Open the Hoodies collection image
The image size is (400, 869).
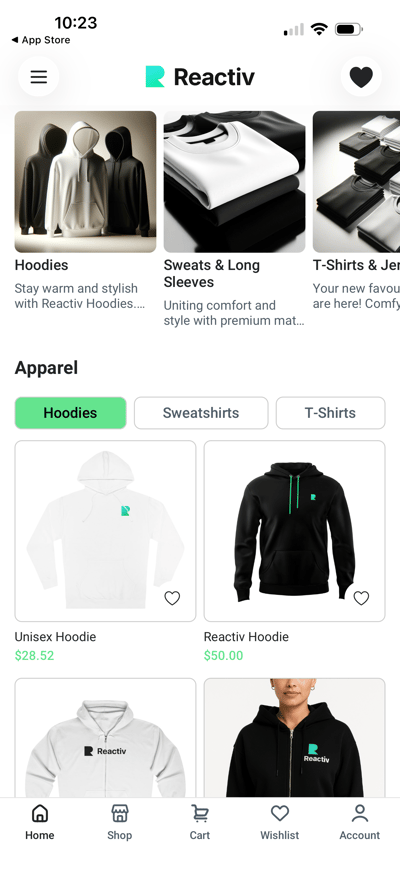tap(85, 182)
